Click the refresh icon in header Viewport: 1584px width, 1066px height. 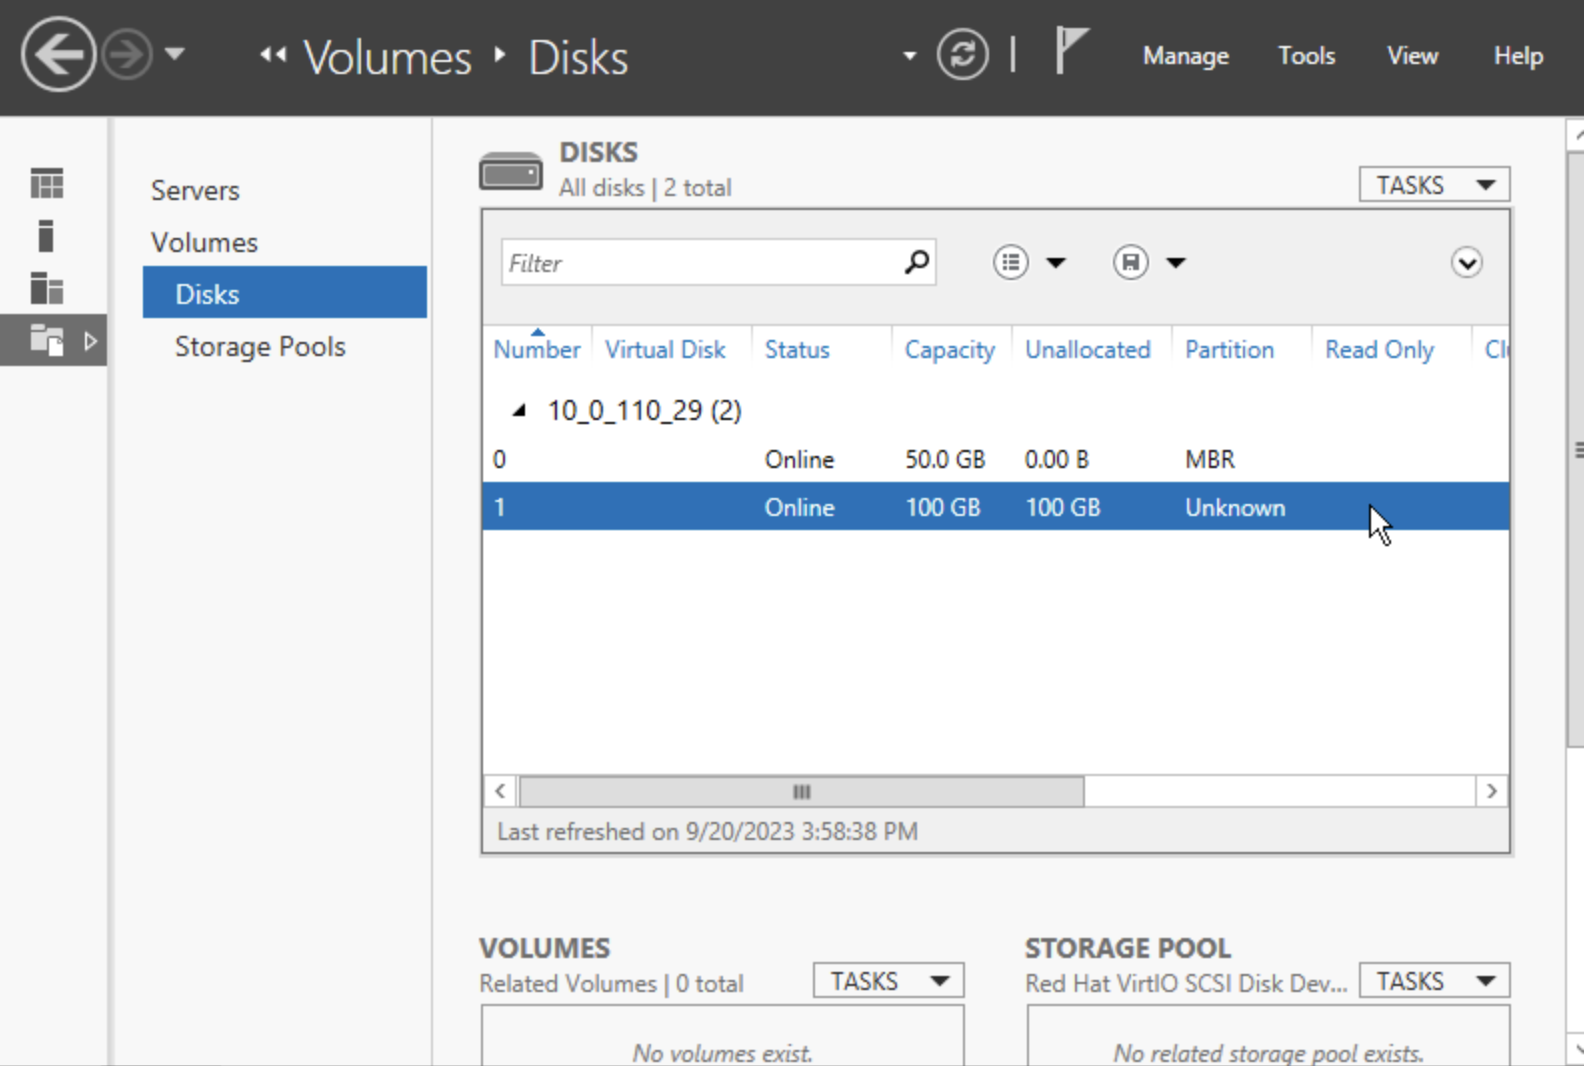(x=962, y=55)
